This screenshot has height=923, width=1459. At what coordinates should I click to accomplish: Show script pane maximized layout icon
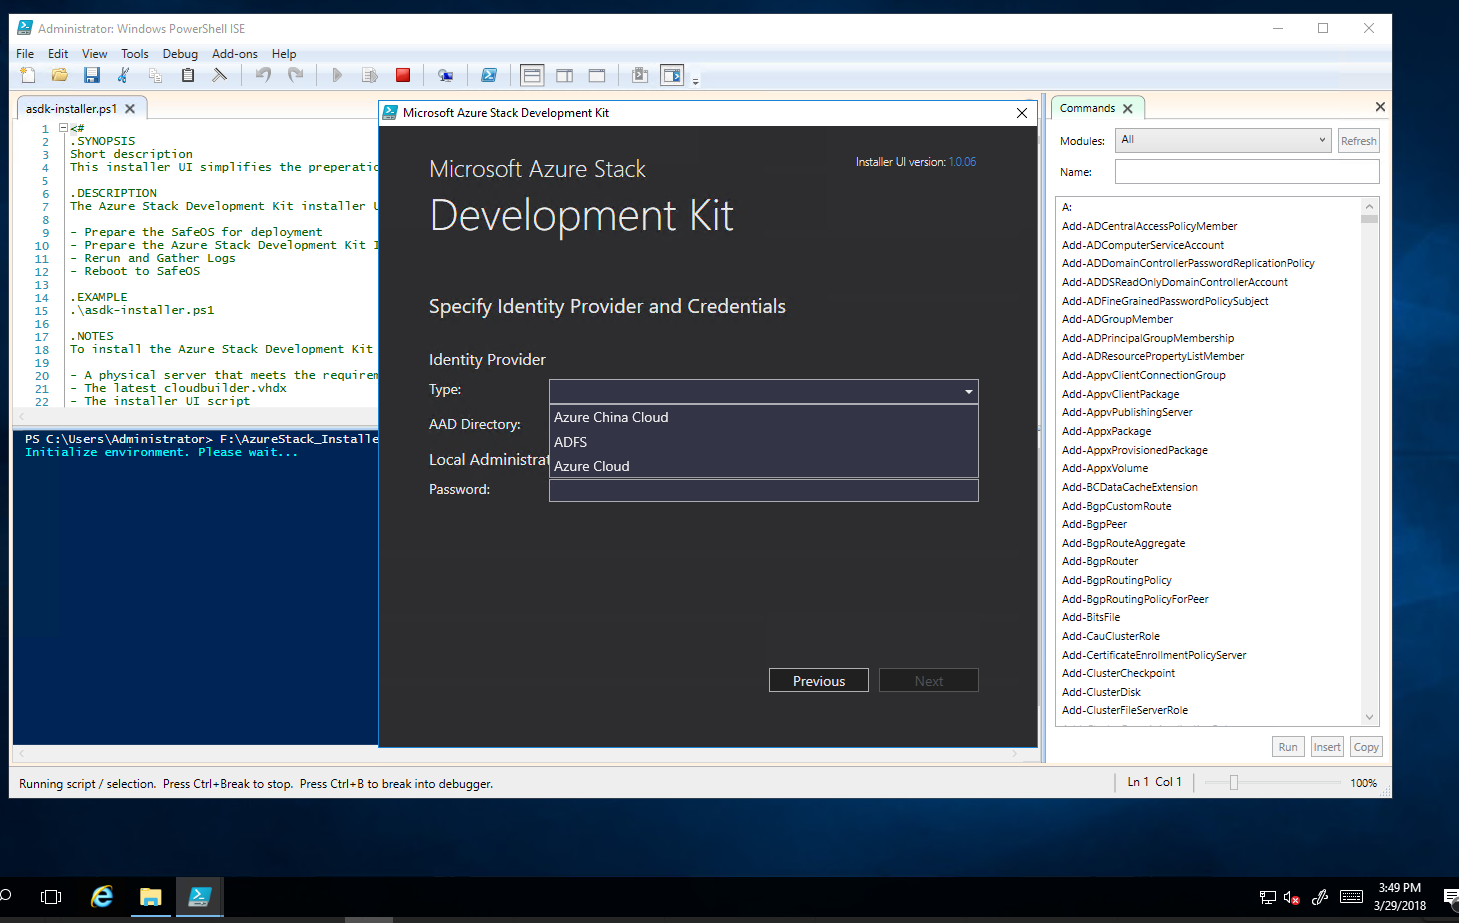(x=597, y=75)
